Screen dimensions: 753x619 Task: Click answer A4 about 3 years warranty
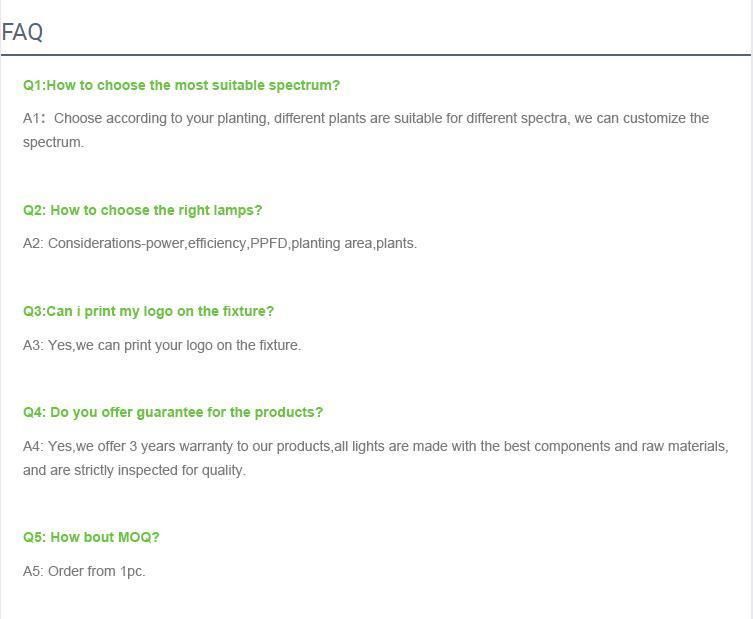pyautogui.click(x=376, y=458)
